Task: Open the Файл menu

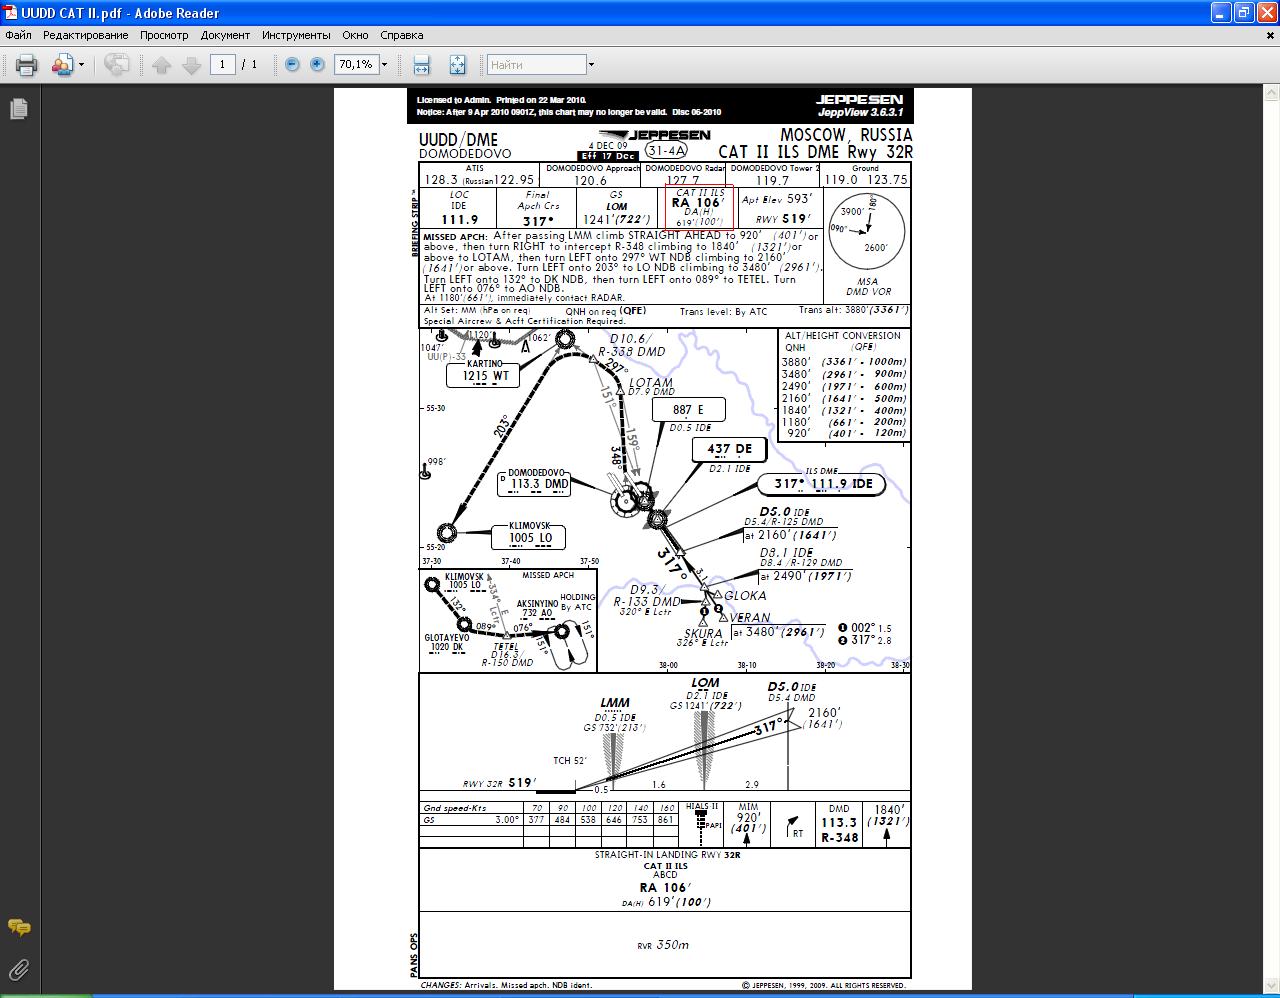Action: pos(18,35)
